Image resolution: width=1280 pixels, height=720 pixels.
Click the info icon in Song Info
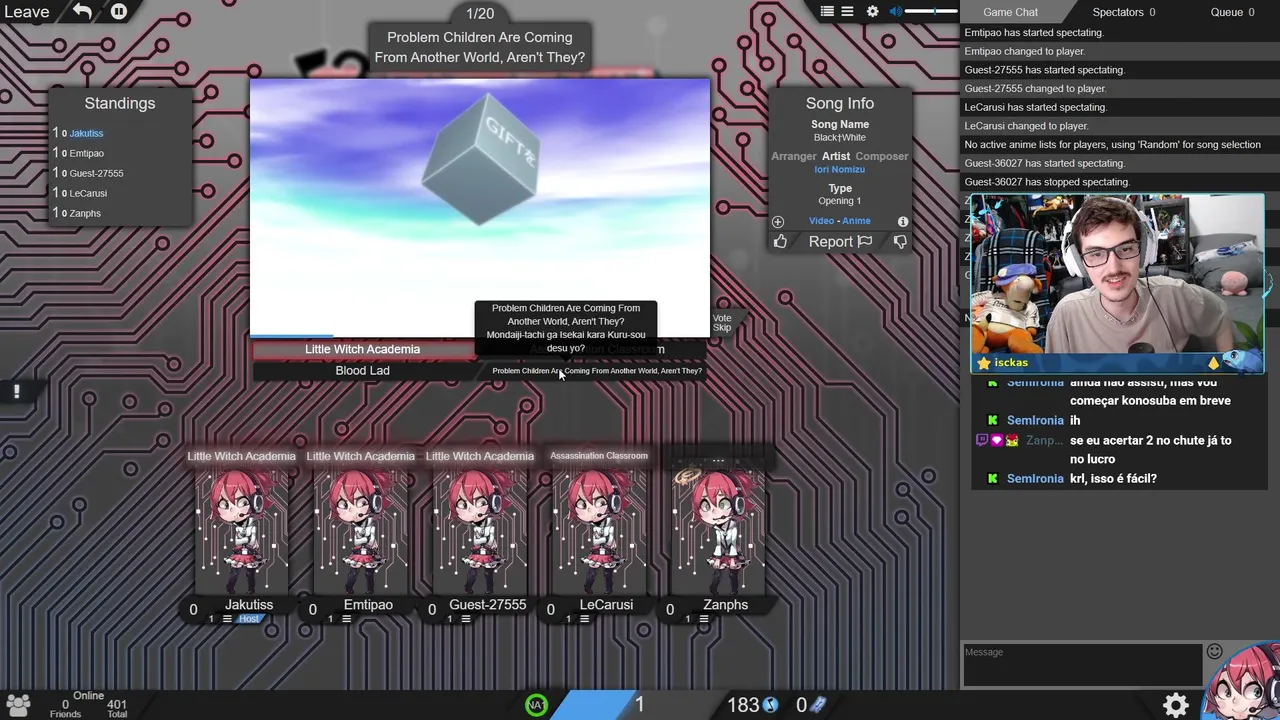pyautogui.click(x=903, y=221)
